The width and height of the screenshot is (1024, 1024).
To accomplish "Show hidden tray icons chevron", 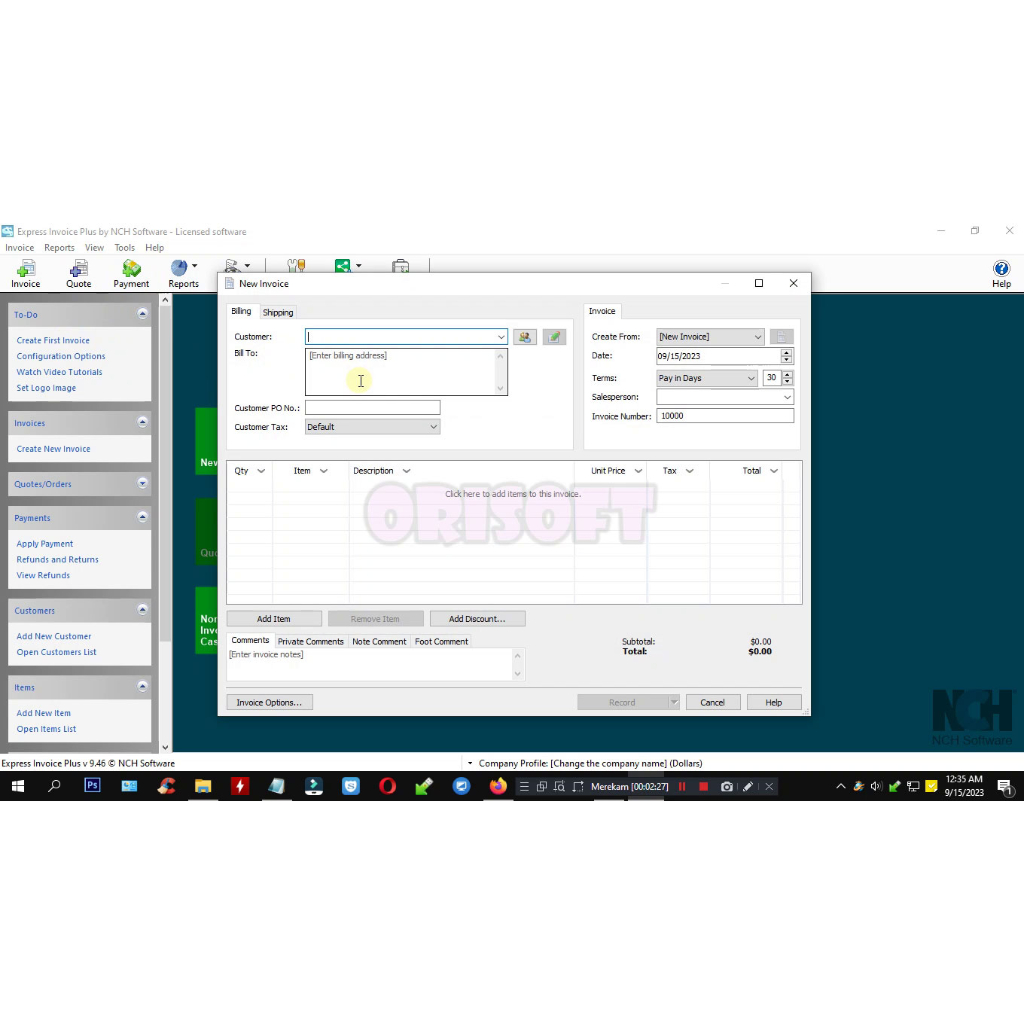I will pos(840,786).
